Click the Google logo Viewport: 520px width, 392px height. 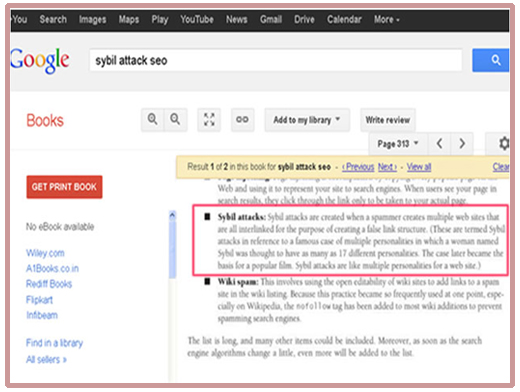coord(40,60)
